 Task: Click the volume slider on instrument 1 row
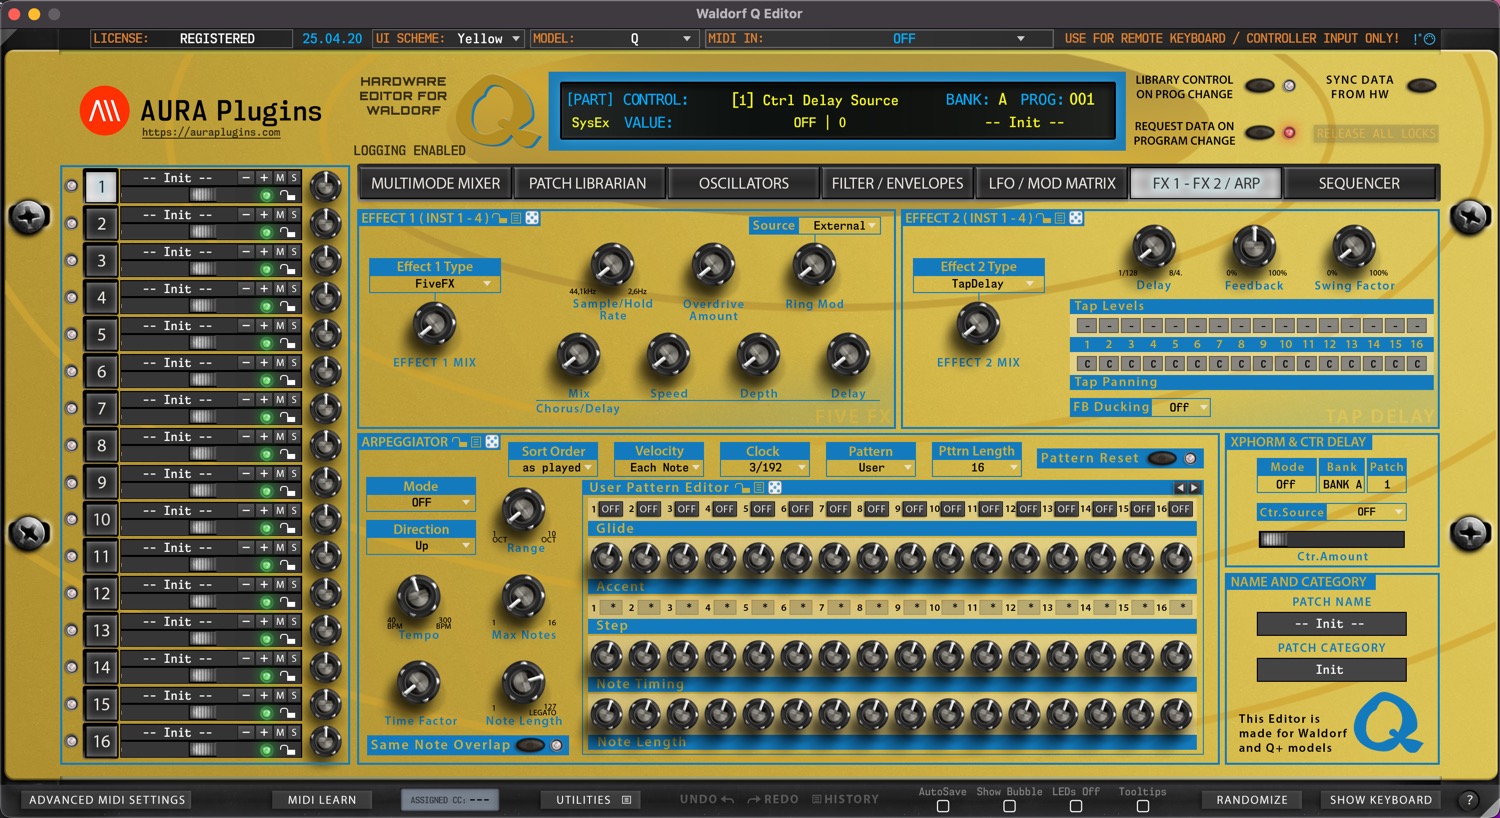tap(203, 195)
